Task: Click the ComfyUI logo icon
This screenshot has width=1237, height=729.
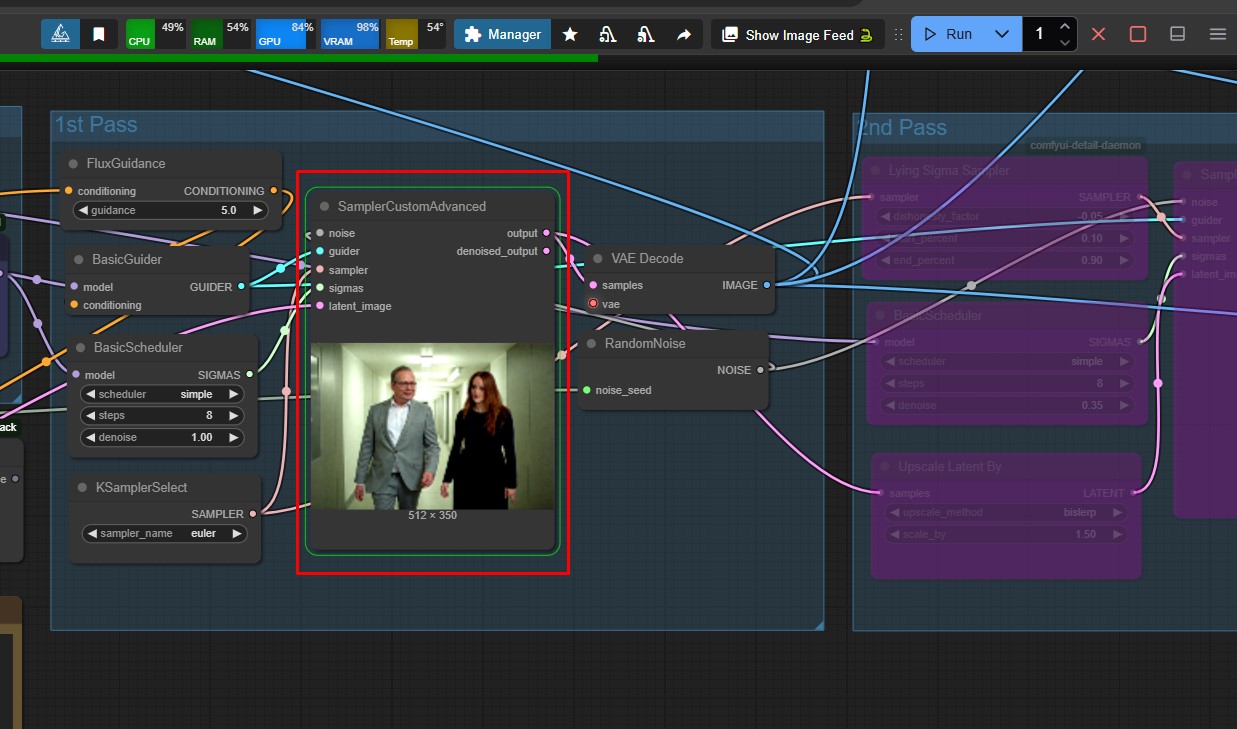Action: click(x=60, y=34)
